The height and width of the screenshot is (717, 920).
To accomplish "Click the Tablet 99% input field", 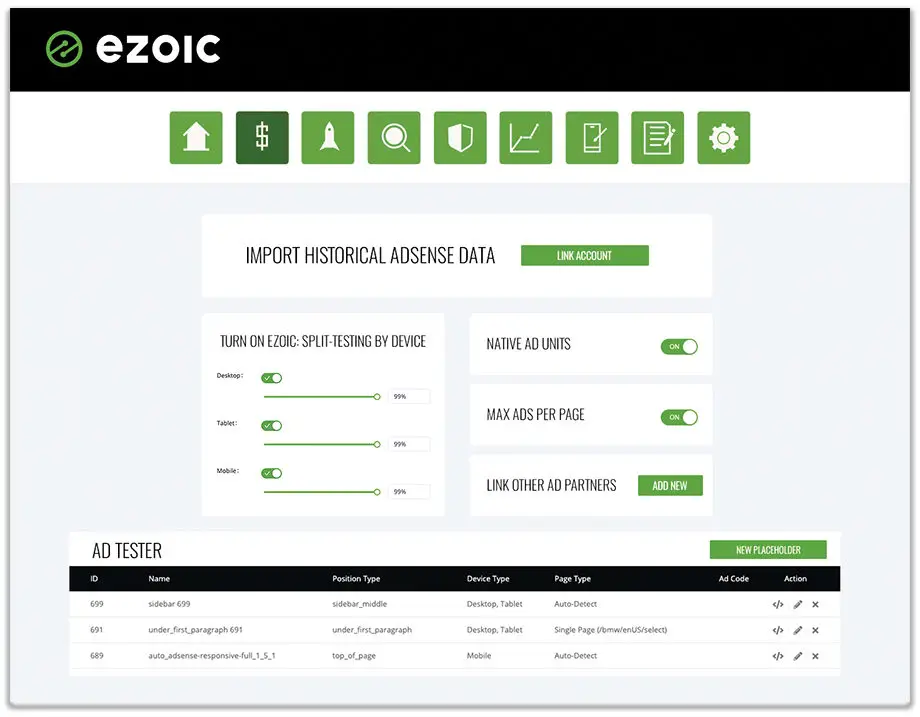I will coord(409,444).
